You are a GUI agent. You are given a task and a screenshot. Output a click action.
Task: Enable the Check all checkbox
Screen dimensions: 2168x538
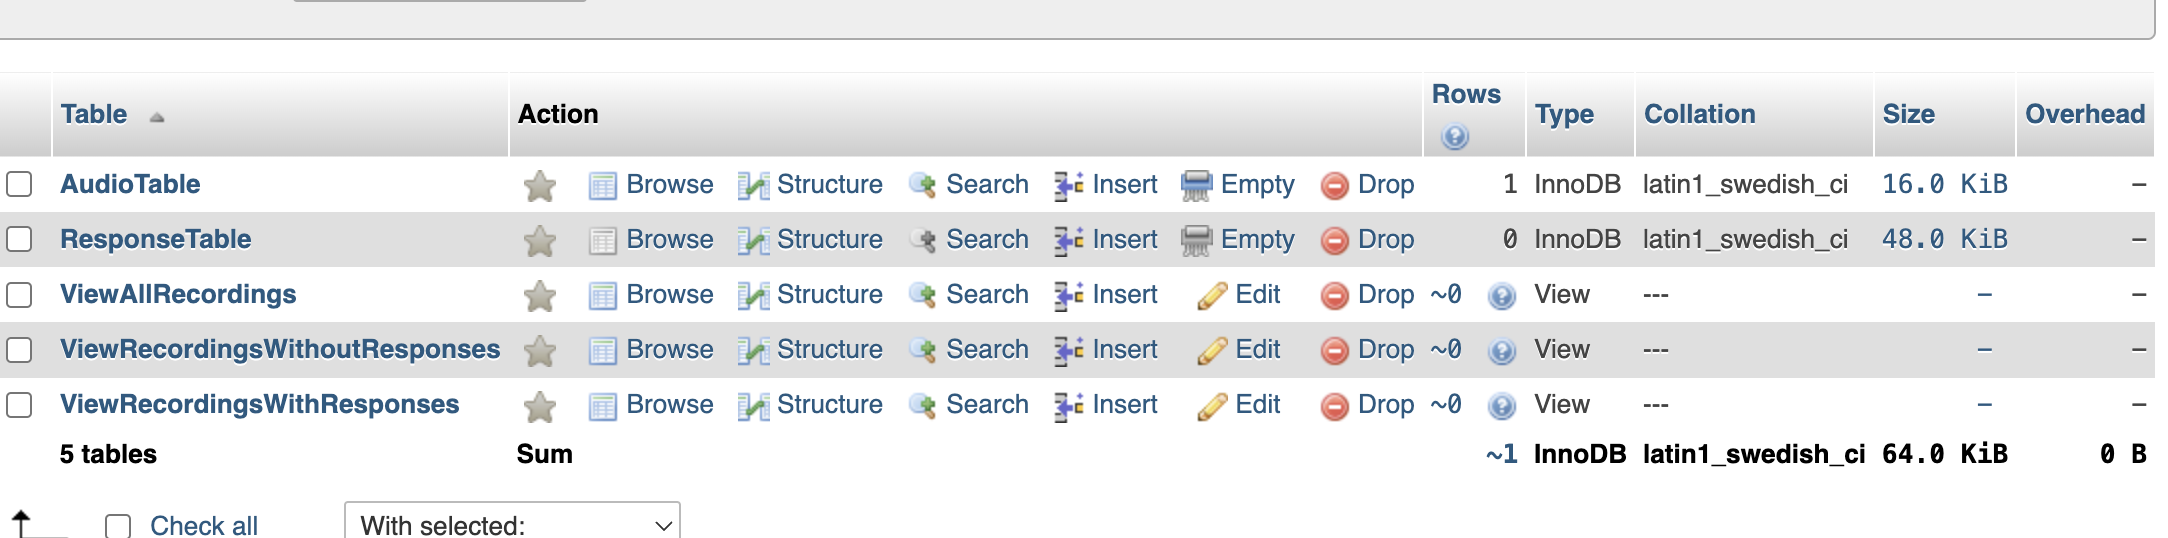tap(118, 526)
